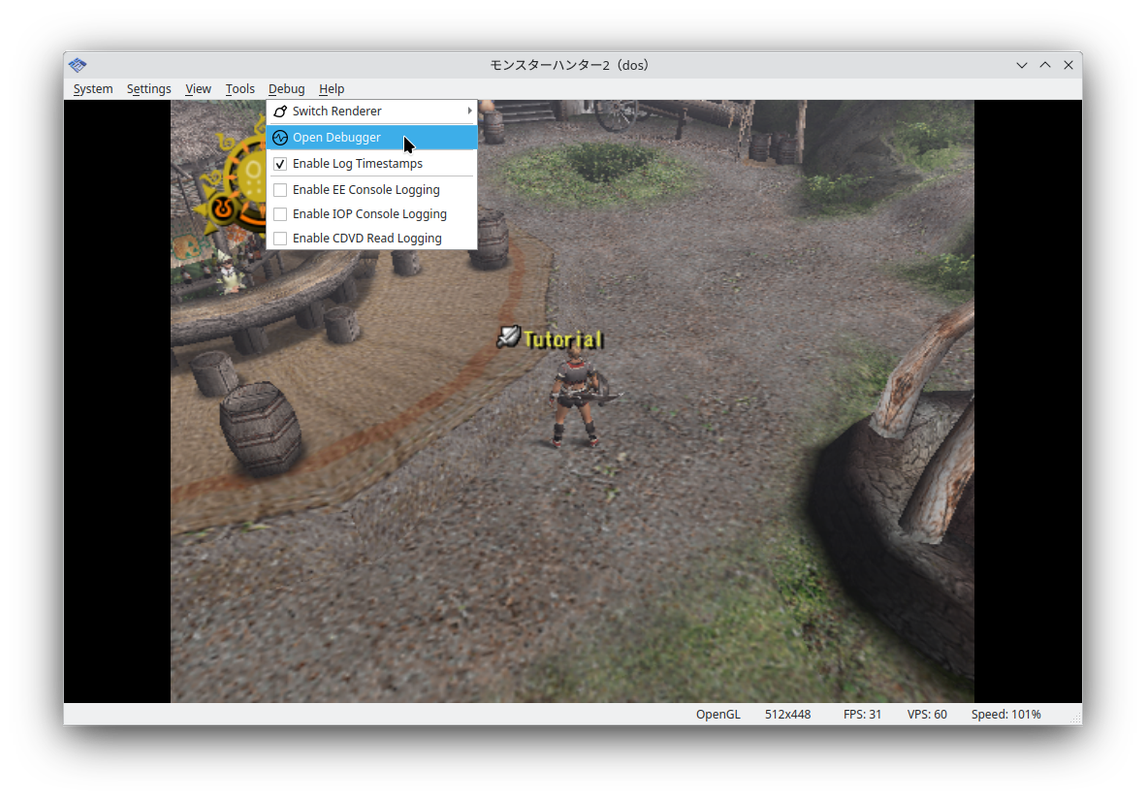This screenshot has height=800, width=1146.
Task: Close the emulator window
Action: [x=1069, y=65]
